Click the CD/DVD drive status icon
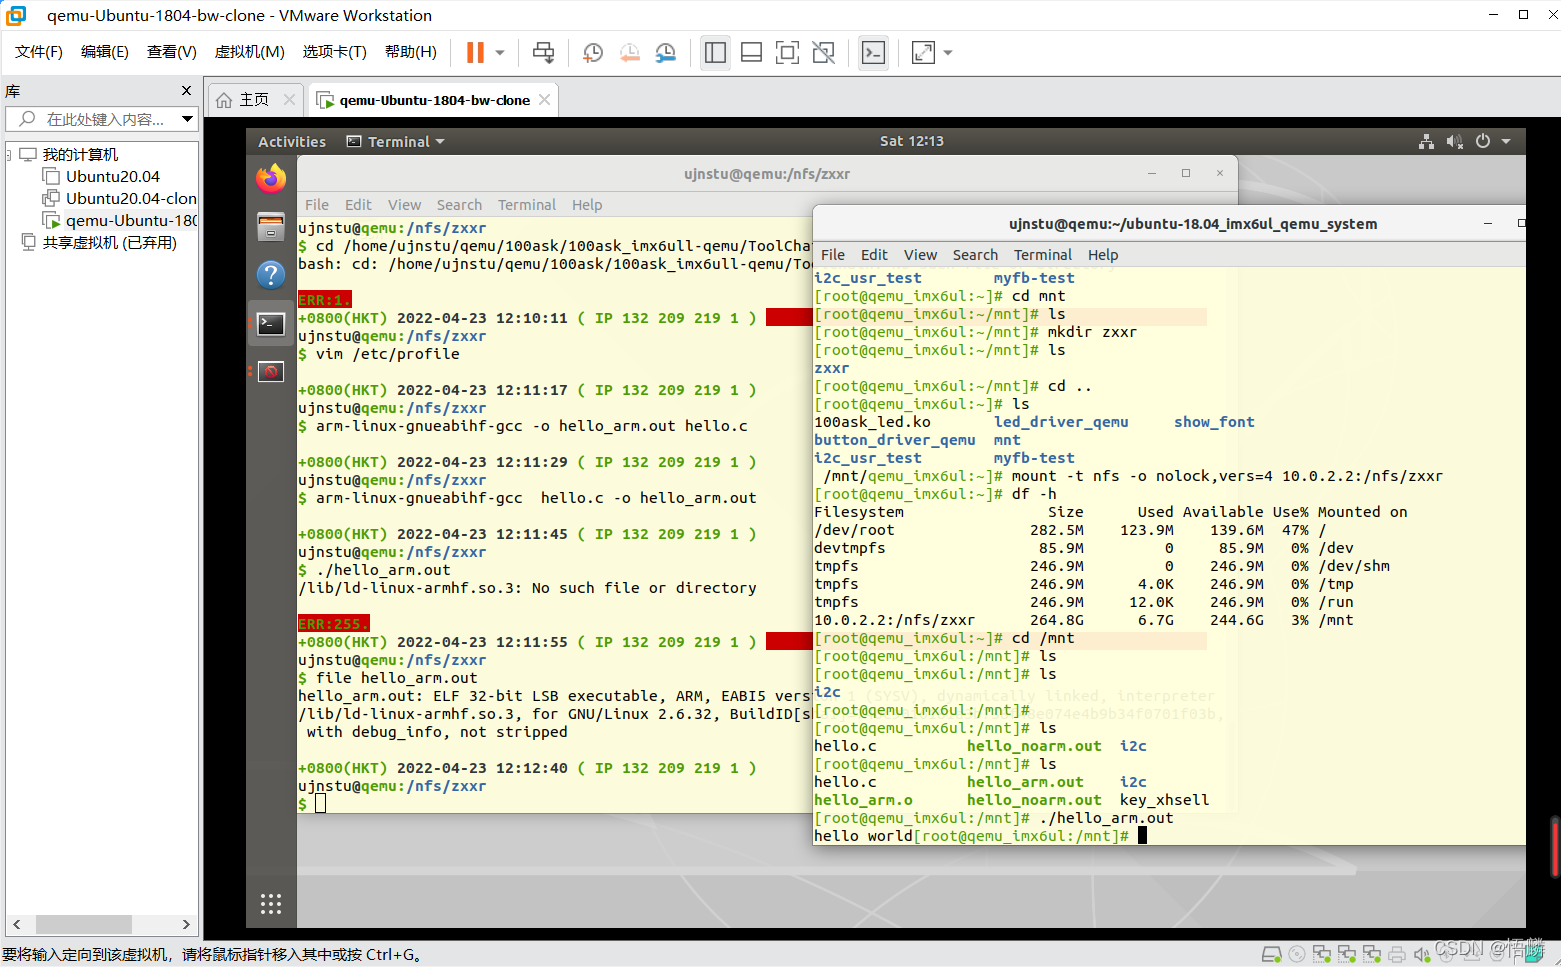The width and height of the screenshot is (1561, 967). click(1297, 954)
